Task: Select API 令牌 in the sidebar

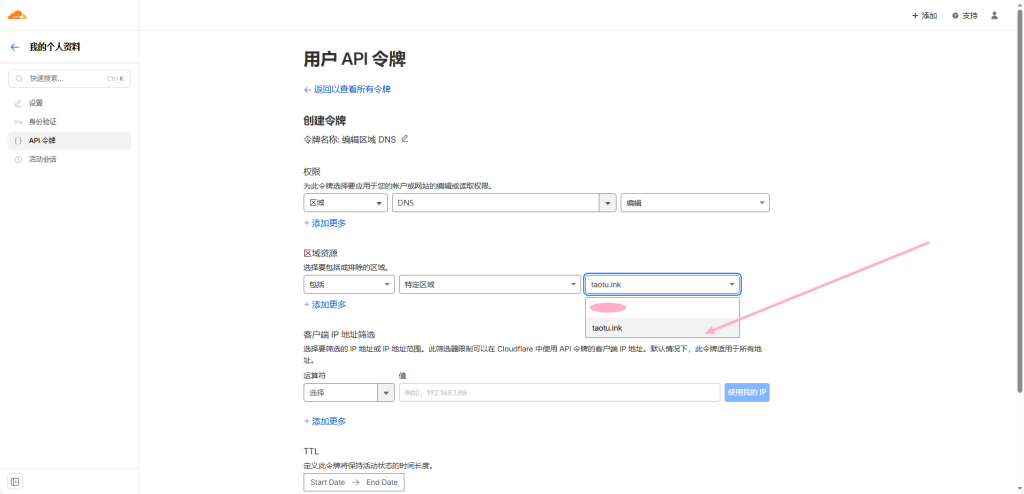Action: (x=42, y=141)
